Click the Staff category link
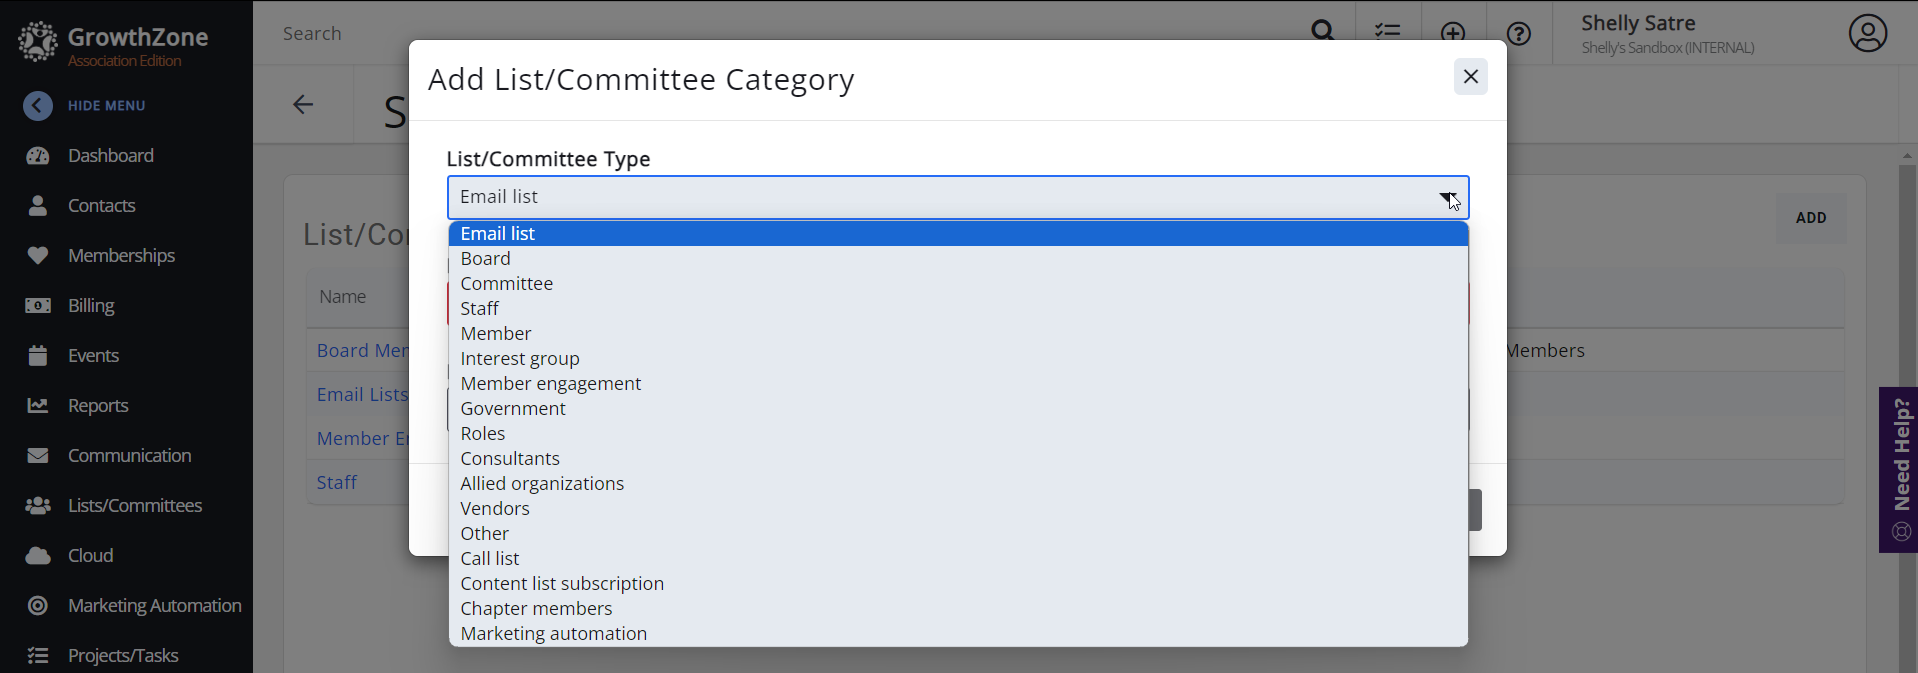The height and width of the screenshot is (673, 1918). point(336,483)
